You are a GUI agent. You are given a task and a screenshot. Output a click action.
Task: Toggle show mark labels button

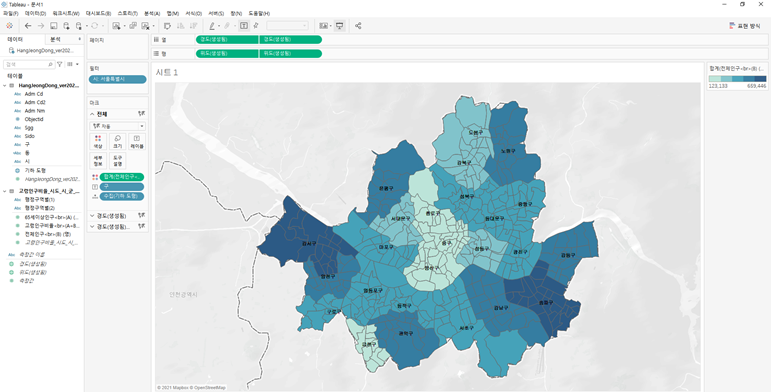click(x=243, y=26)
